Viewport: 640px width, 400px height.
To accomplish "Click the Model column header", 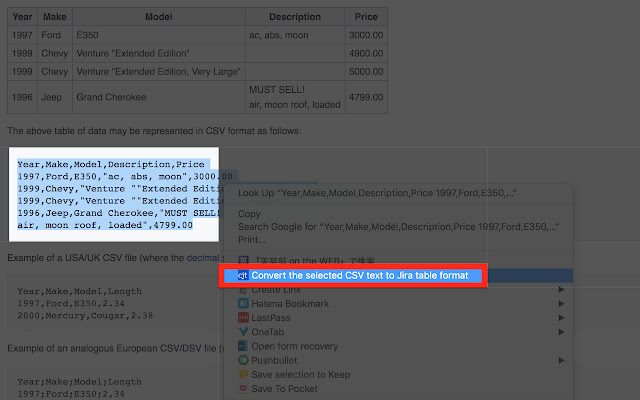I will pyautogui.click(x=159, y=17).
